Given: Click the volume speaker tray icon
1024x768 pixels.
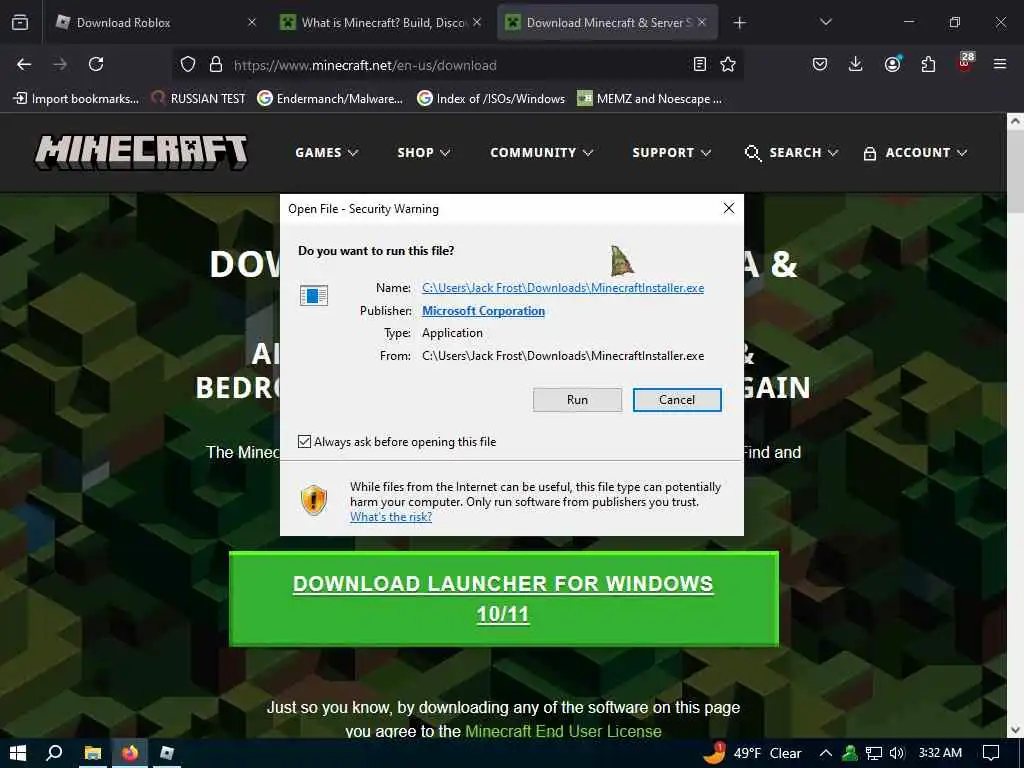Looking at the screenshot, I should point(897,753).
